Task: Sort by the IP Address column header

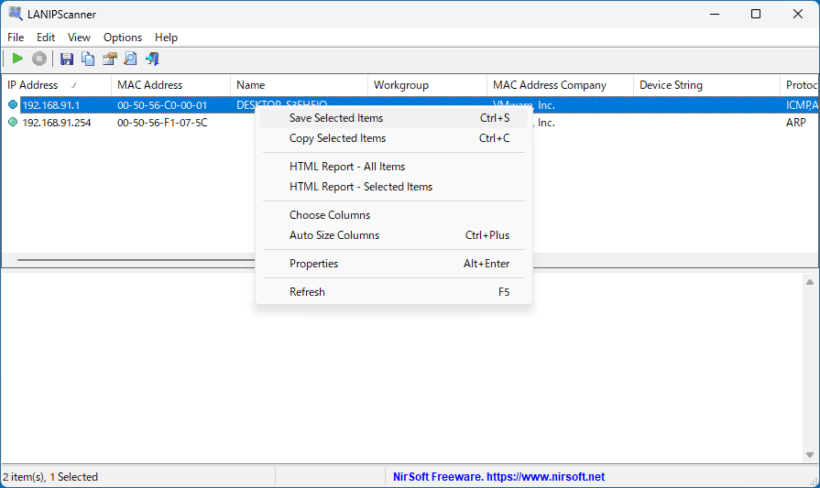Action: click(56, 85)
